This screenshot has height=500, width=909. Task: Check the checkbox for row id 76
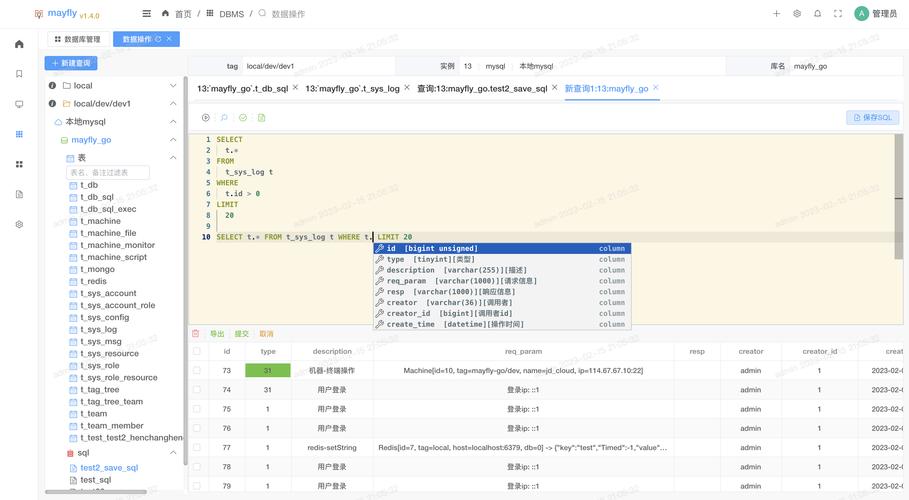197,428
